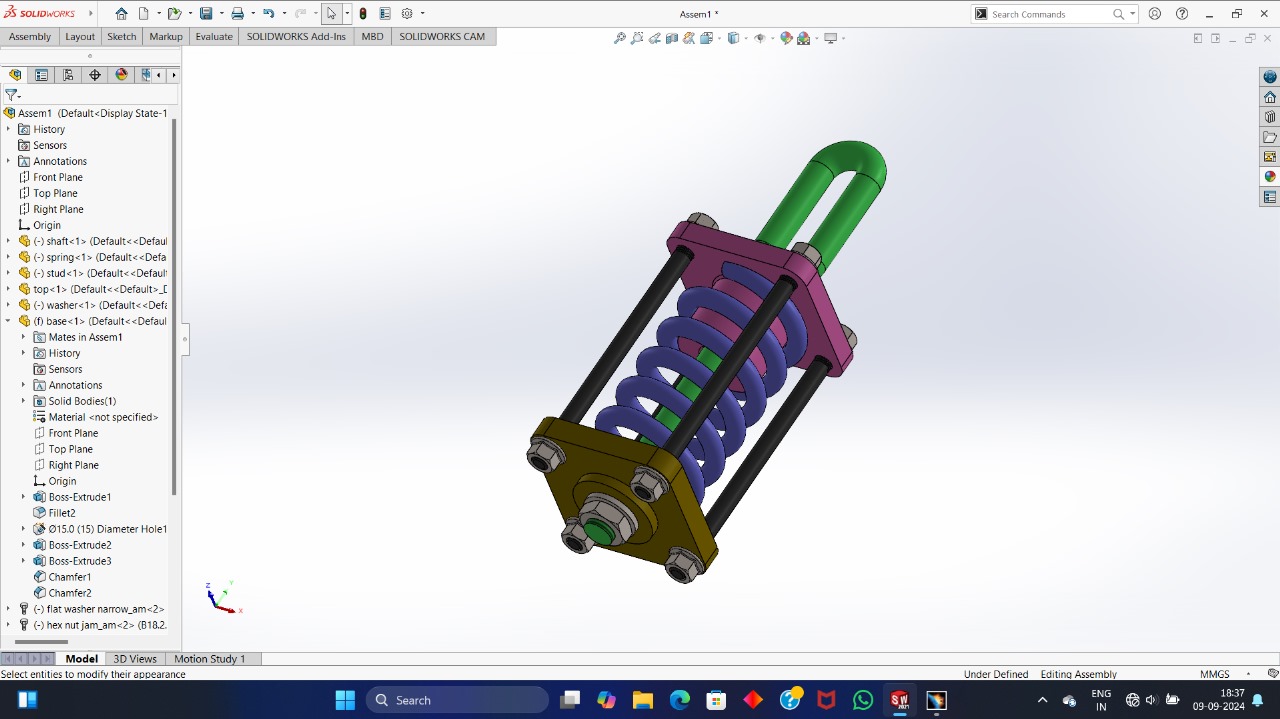The height and width of the screenshot is (719, 1280).
Task: Open the Save dropdown arrow
Action: [x=220, y=14]
